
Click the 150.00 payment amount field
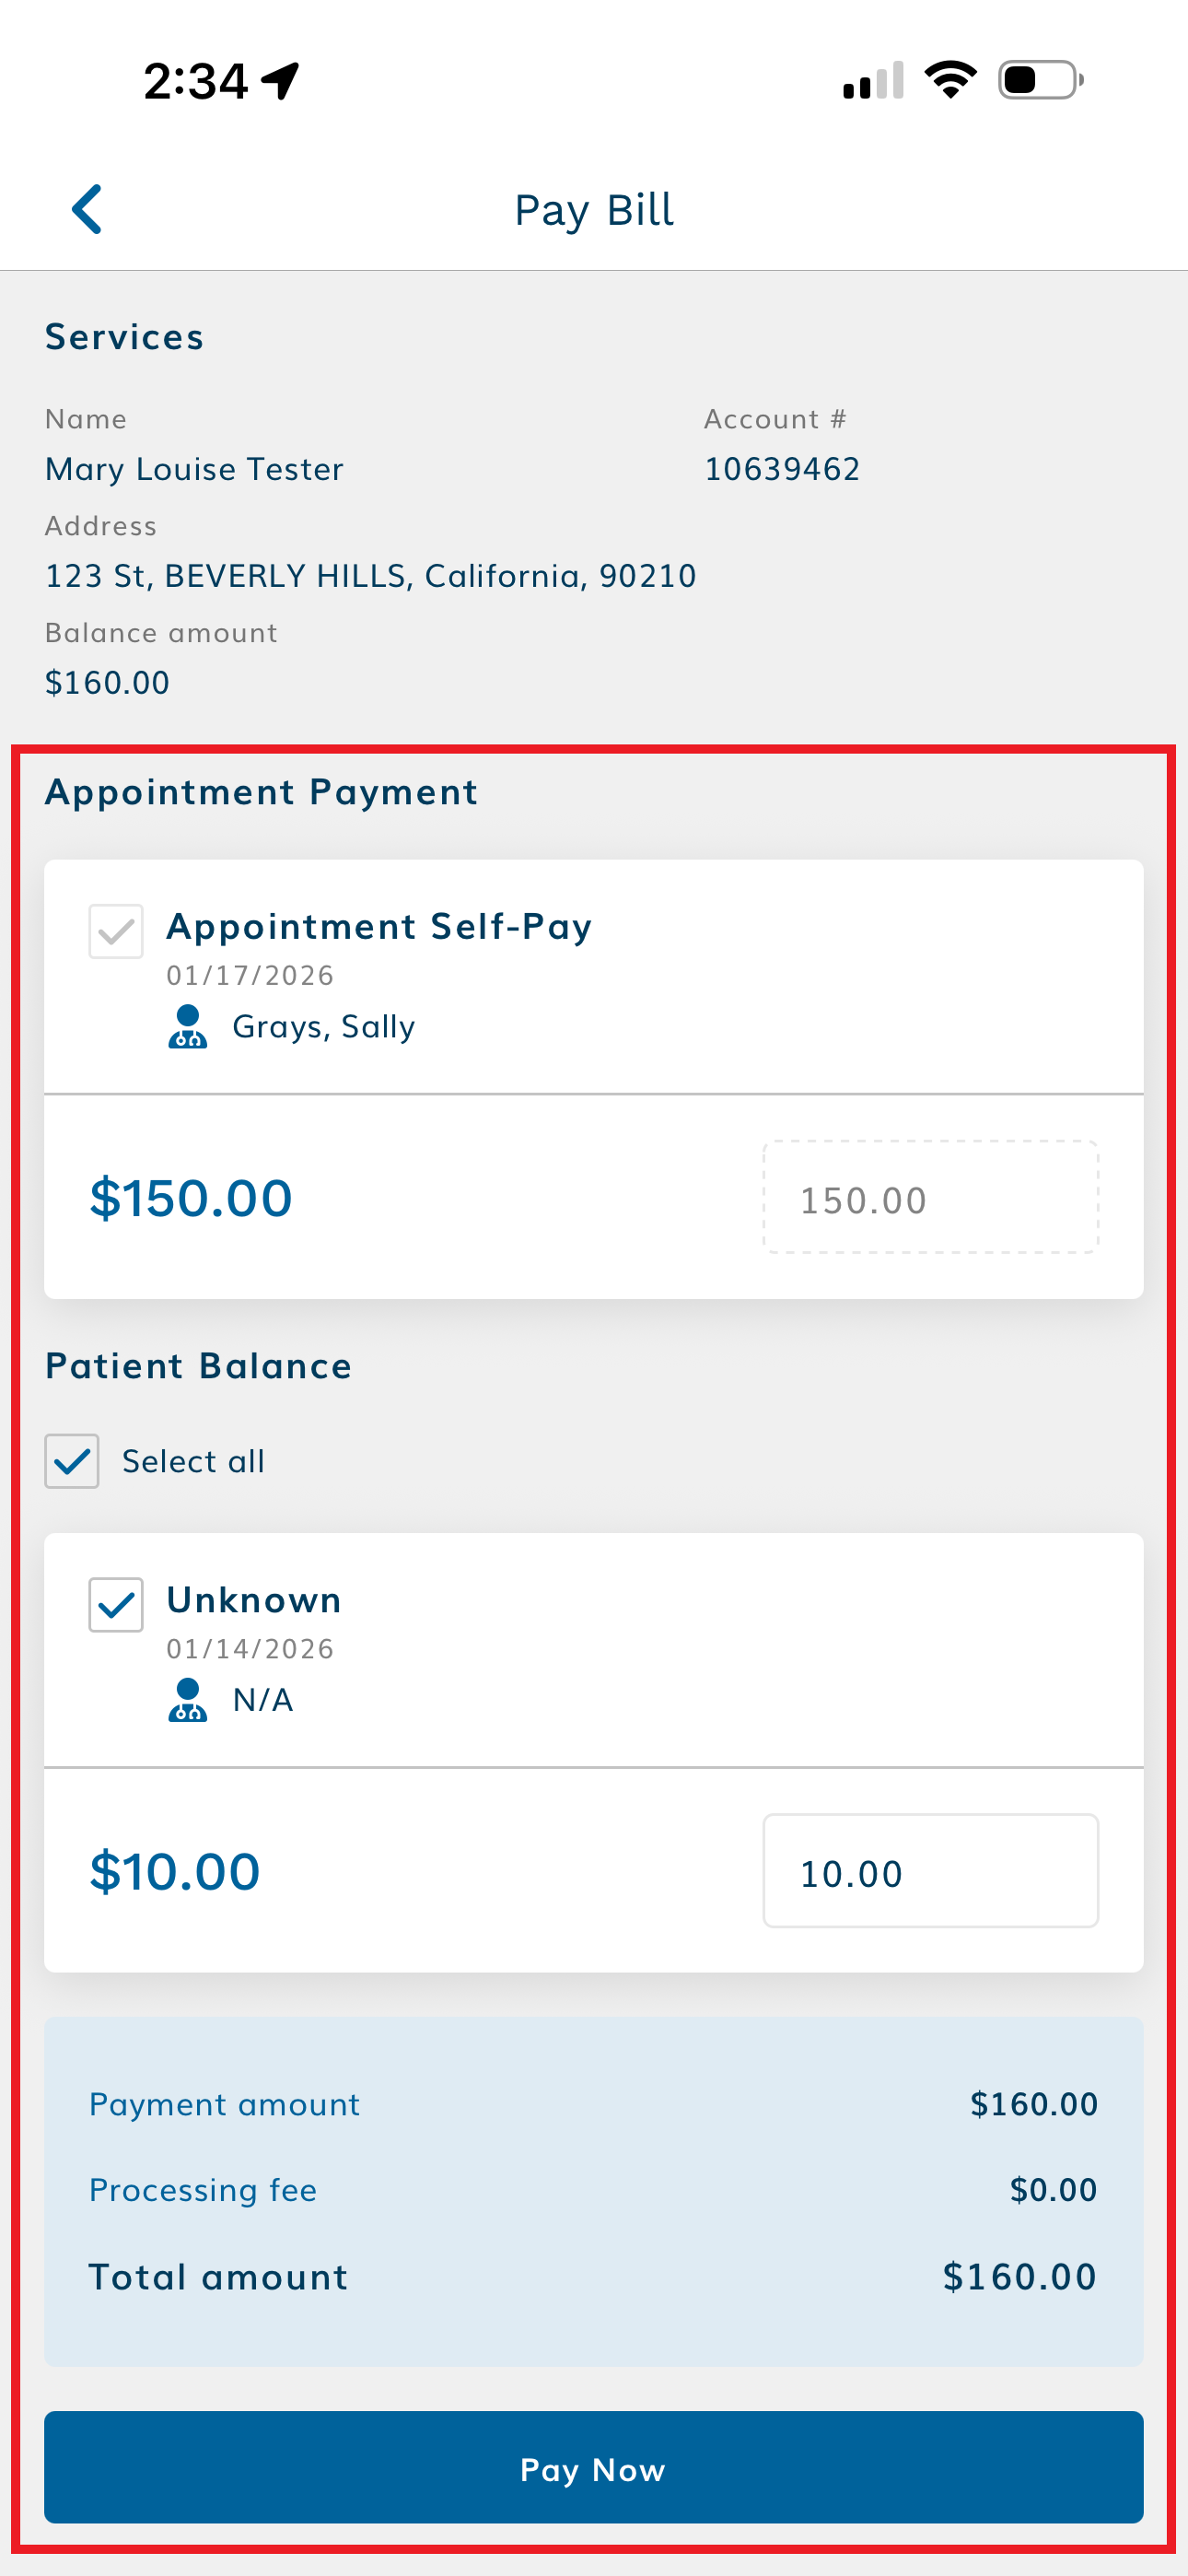click(x=930, y=1198)
